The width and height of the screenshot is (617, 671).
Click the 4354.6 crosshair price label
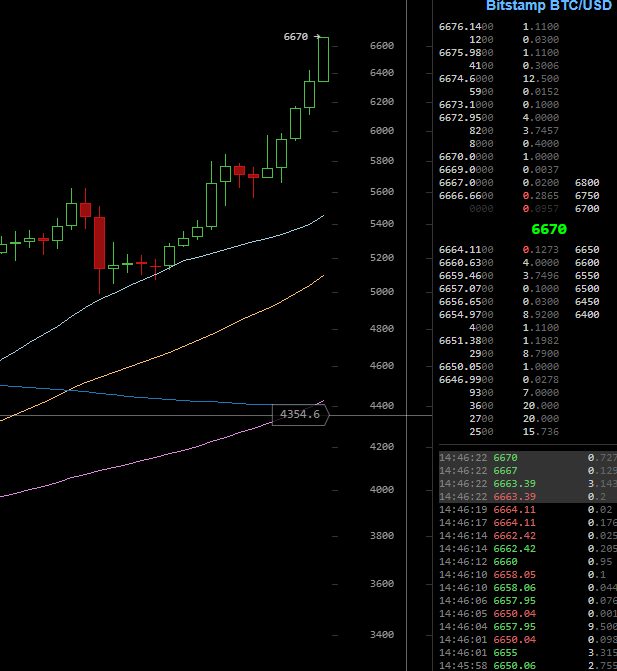pyautogui.click(x=300, y=414)
